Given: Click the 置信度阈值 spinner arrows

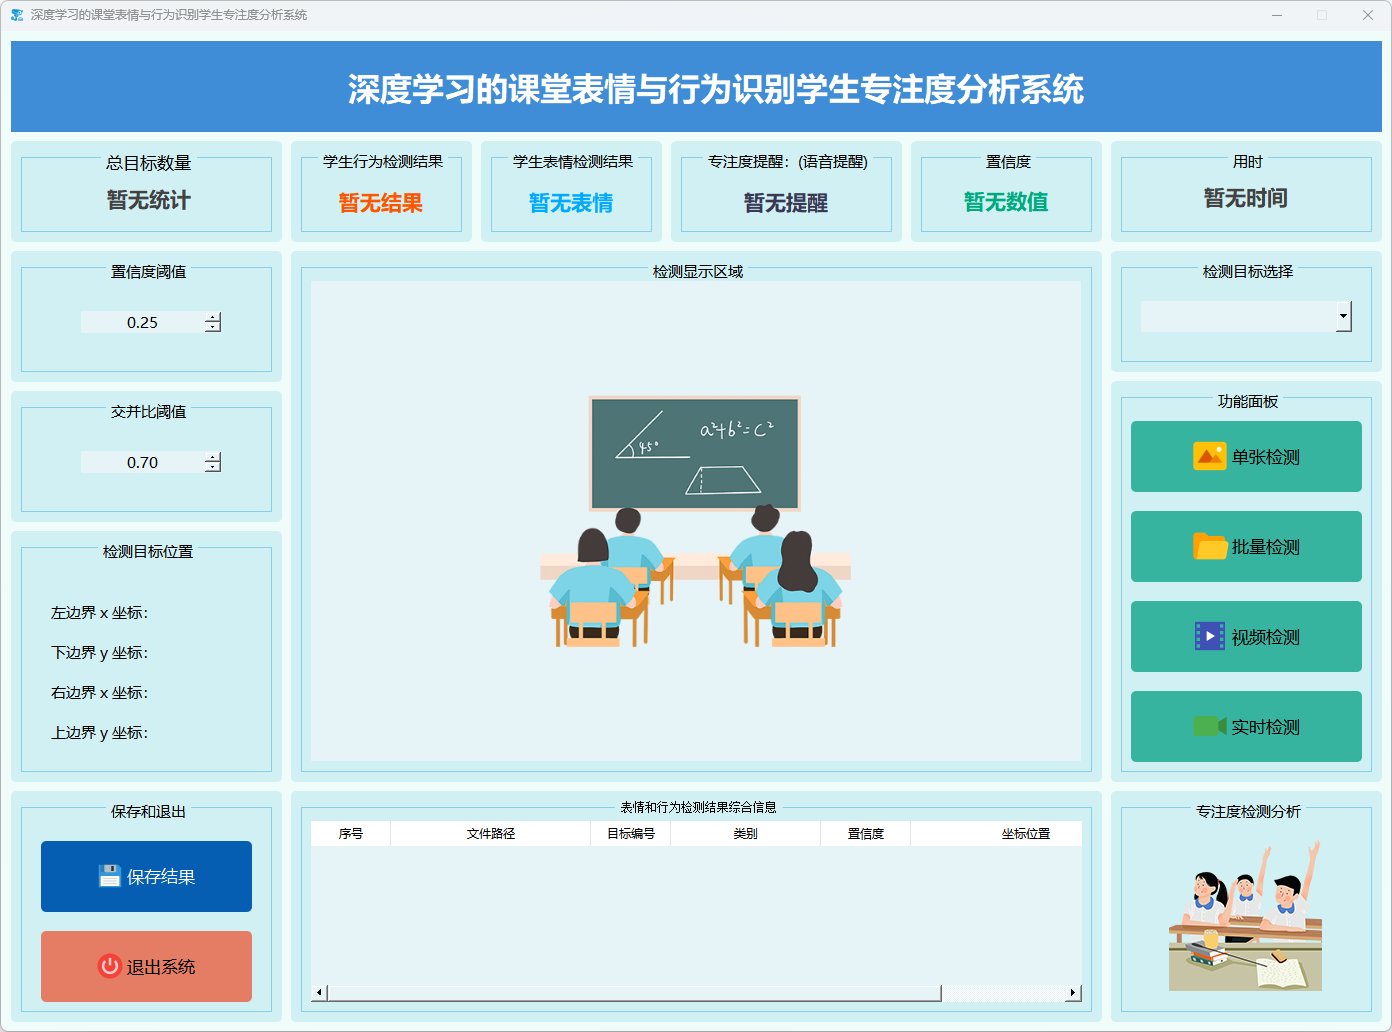Looking at the screenshot, I should tap(213, 322).
